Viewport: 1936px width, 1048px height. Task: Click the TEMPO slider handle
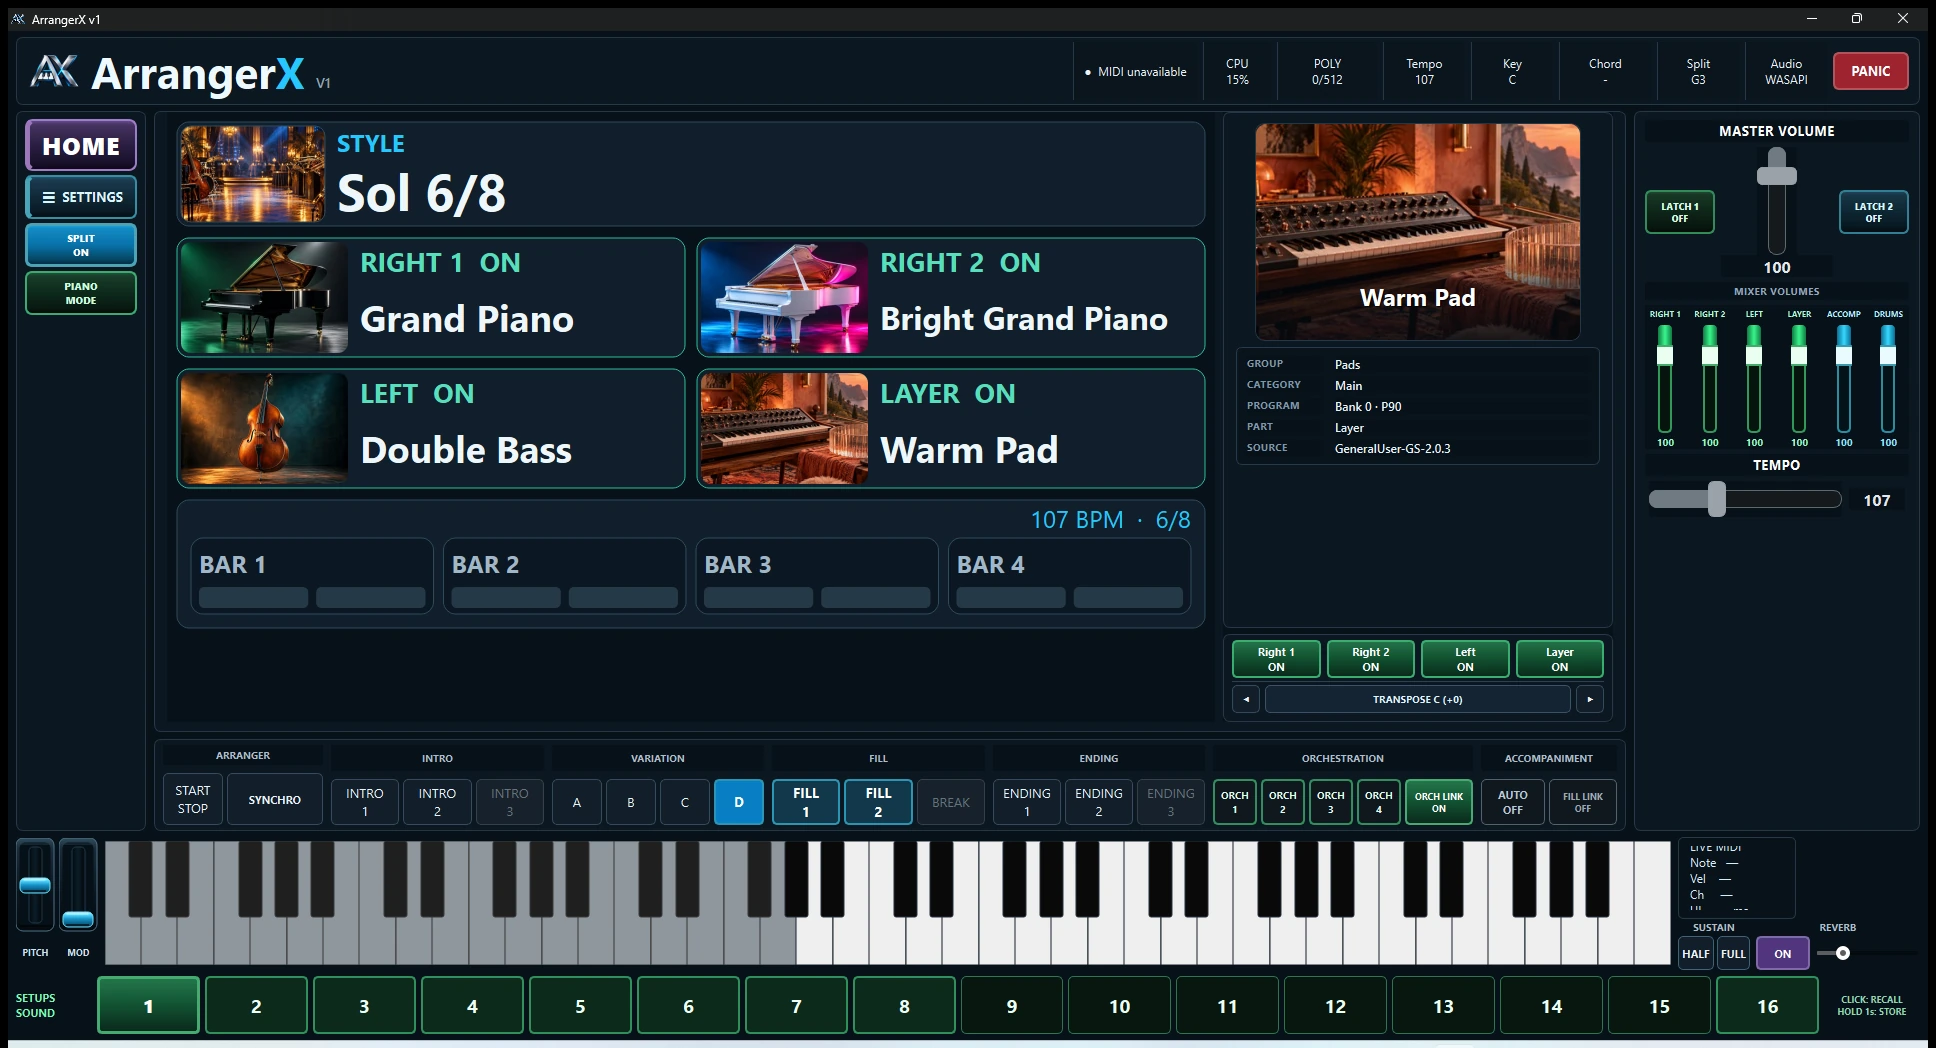(1717, 499)
